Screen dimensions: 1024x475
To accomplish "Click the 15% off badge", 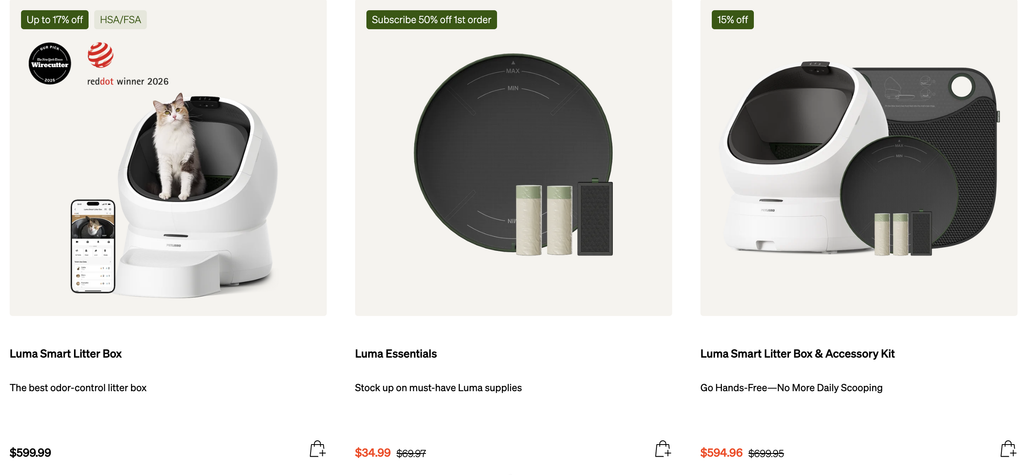I will (733, 20).
